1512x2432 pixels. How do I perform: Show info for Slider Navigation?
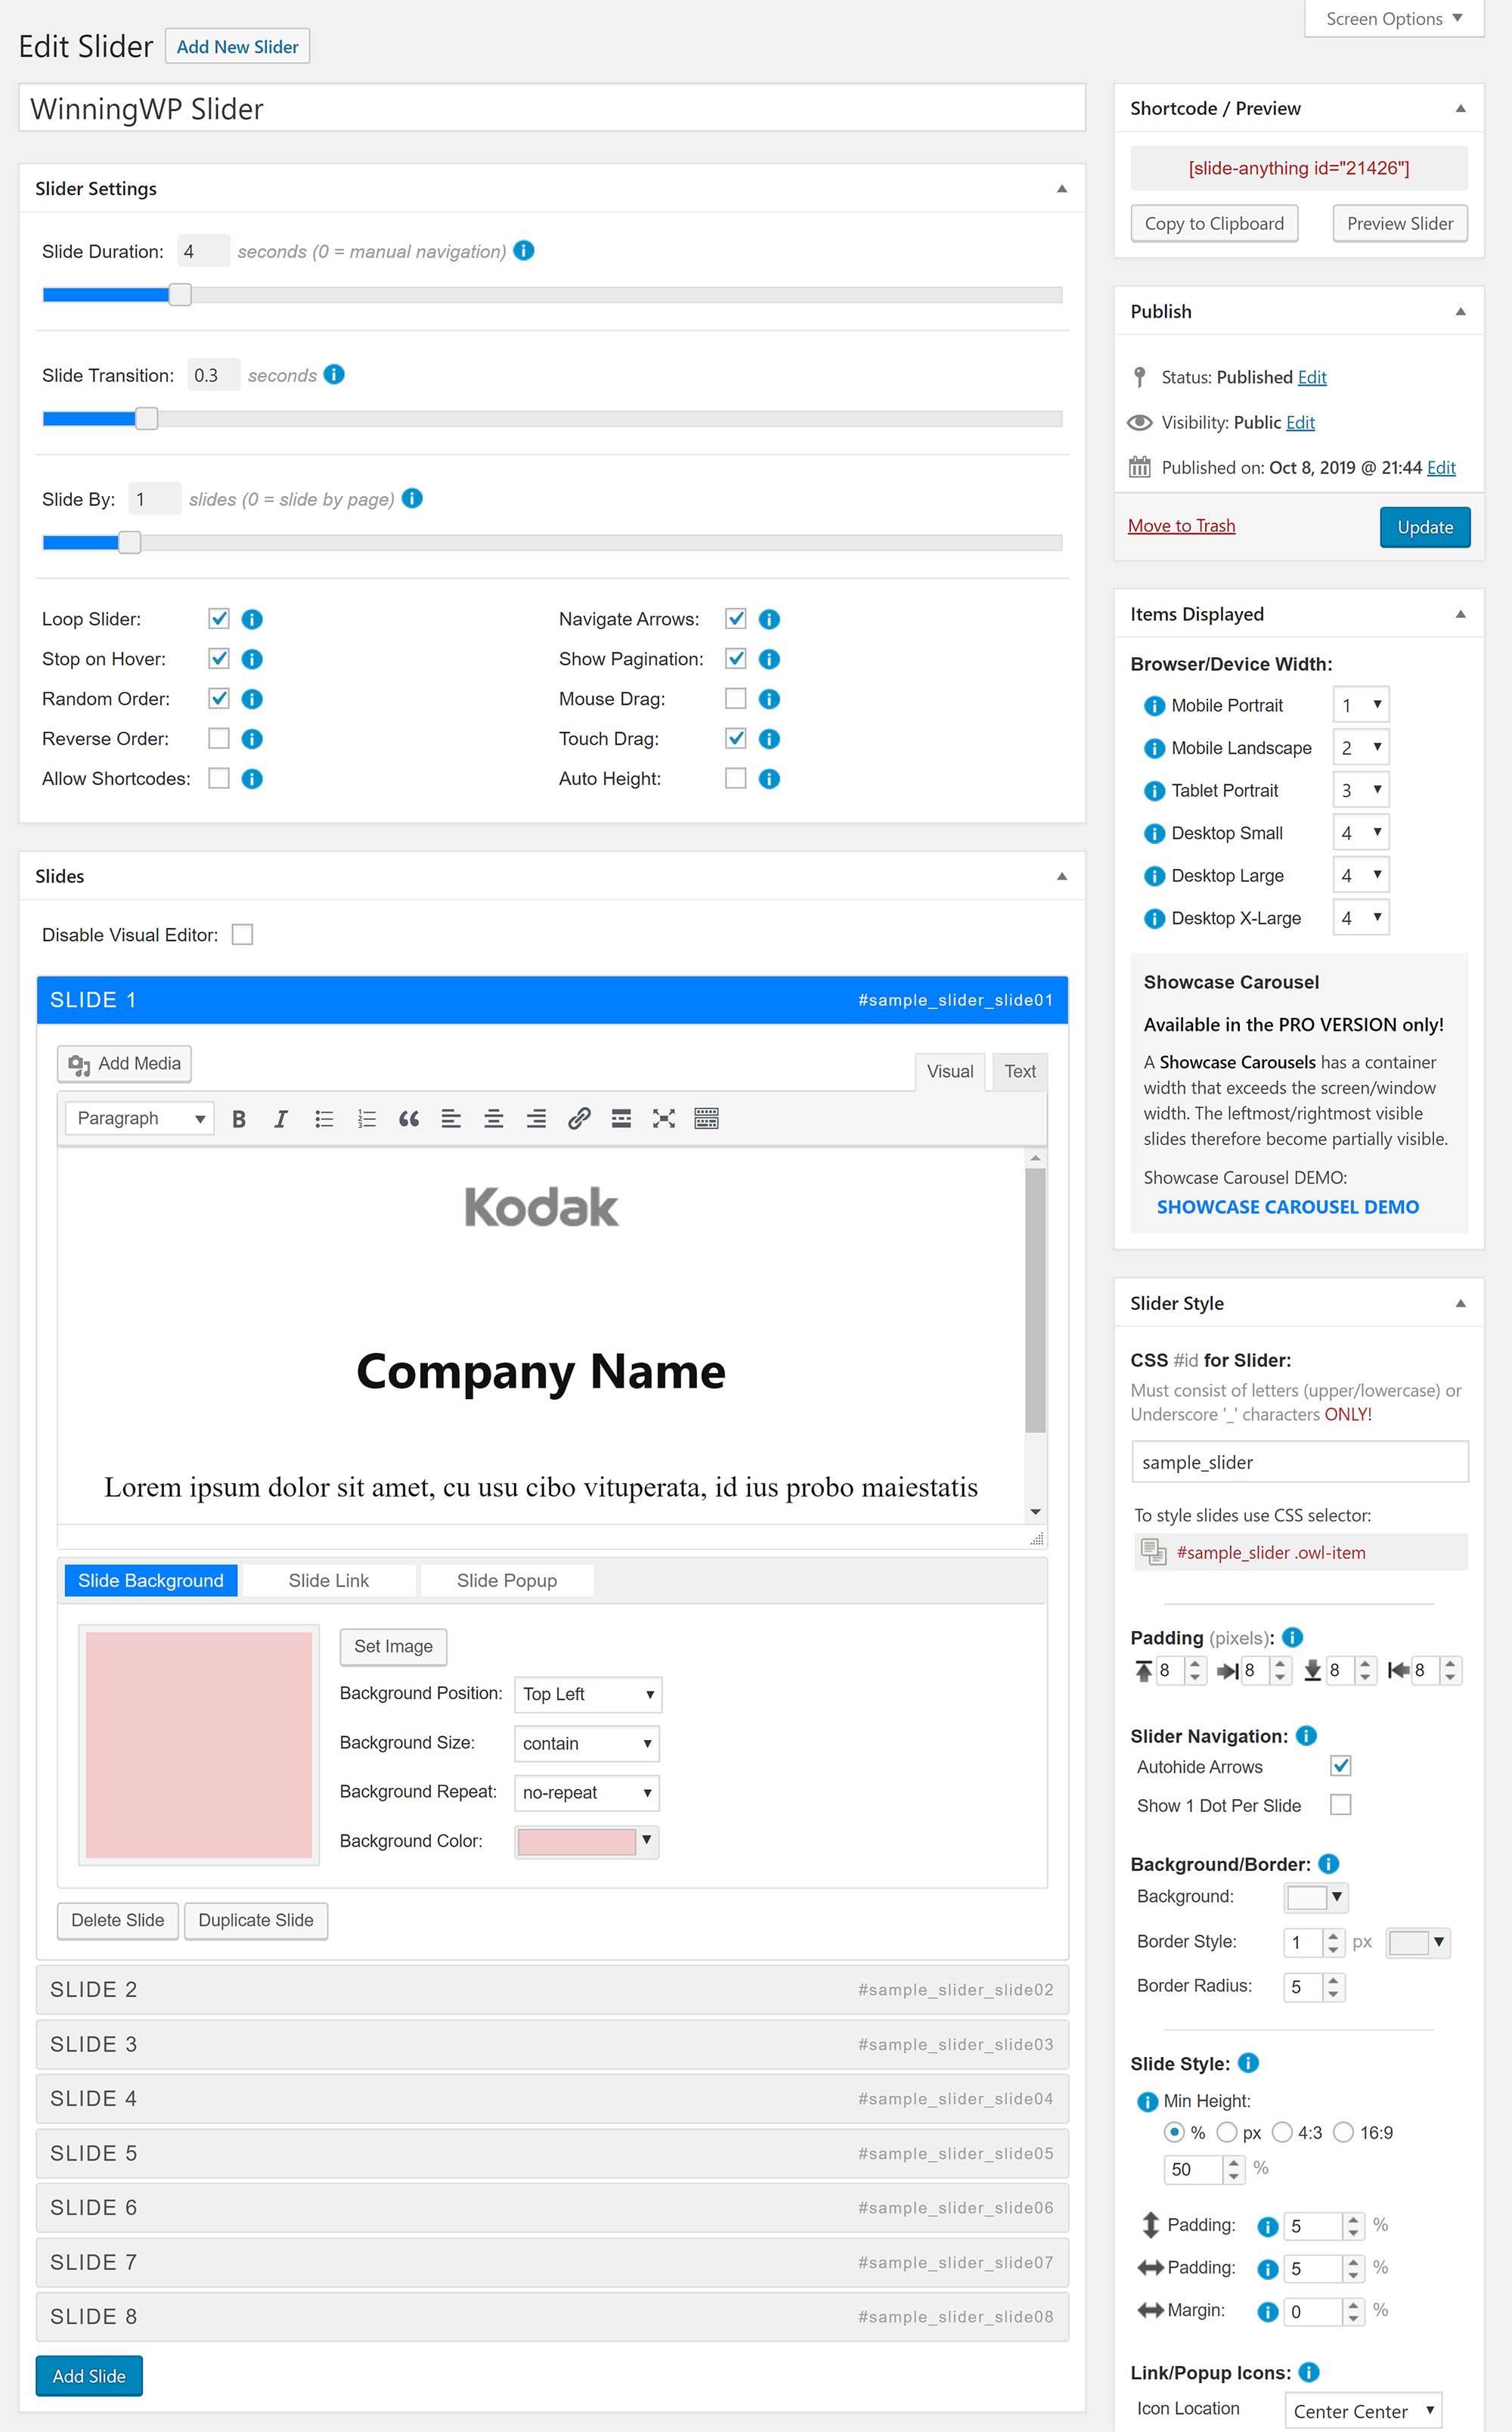point(1306,1736)
